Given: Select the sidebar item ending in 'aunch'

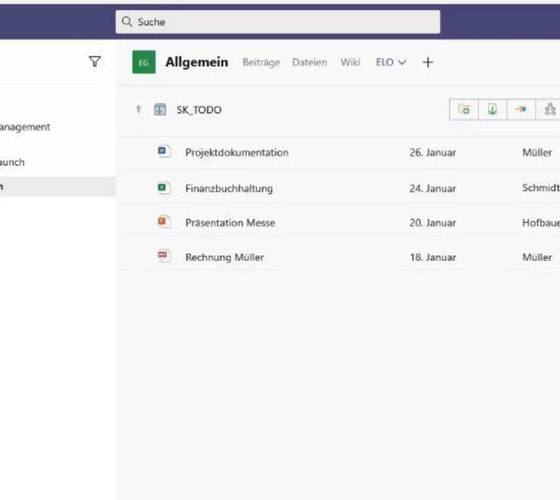Looking at the screenshot, I should point(12,162).
